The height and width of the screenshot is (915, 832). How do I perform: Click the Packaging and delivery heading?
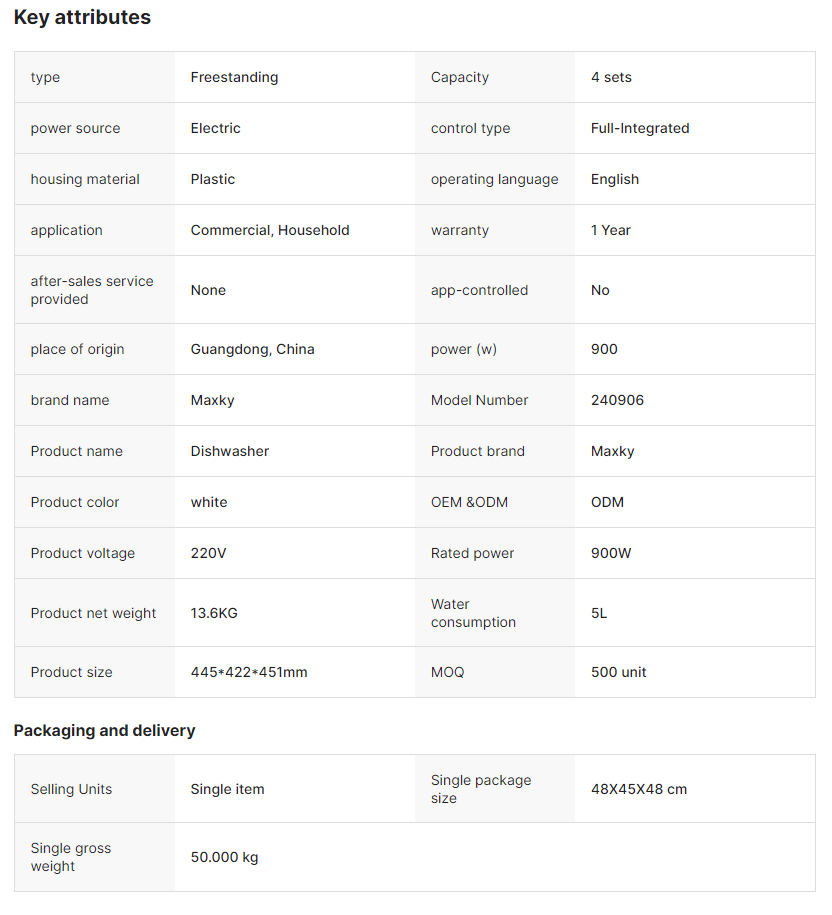coord(104,730)
